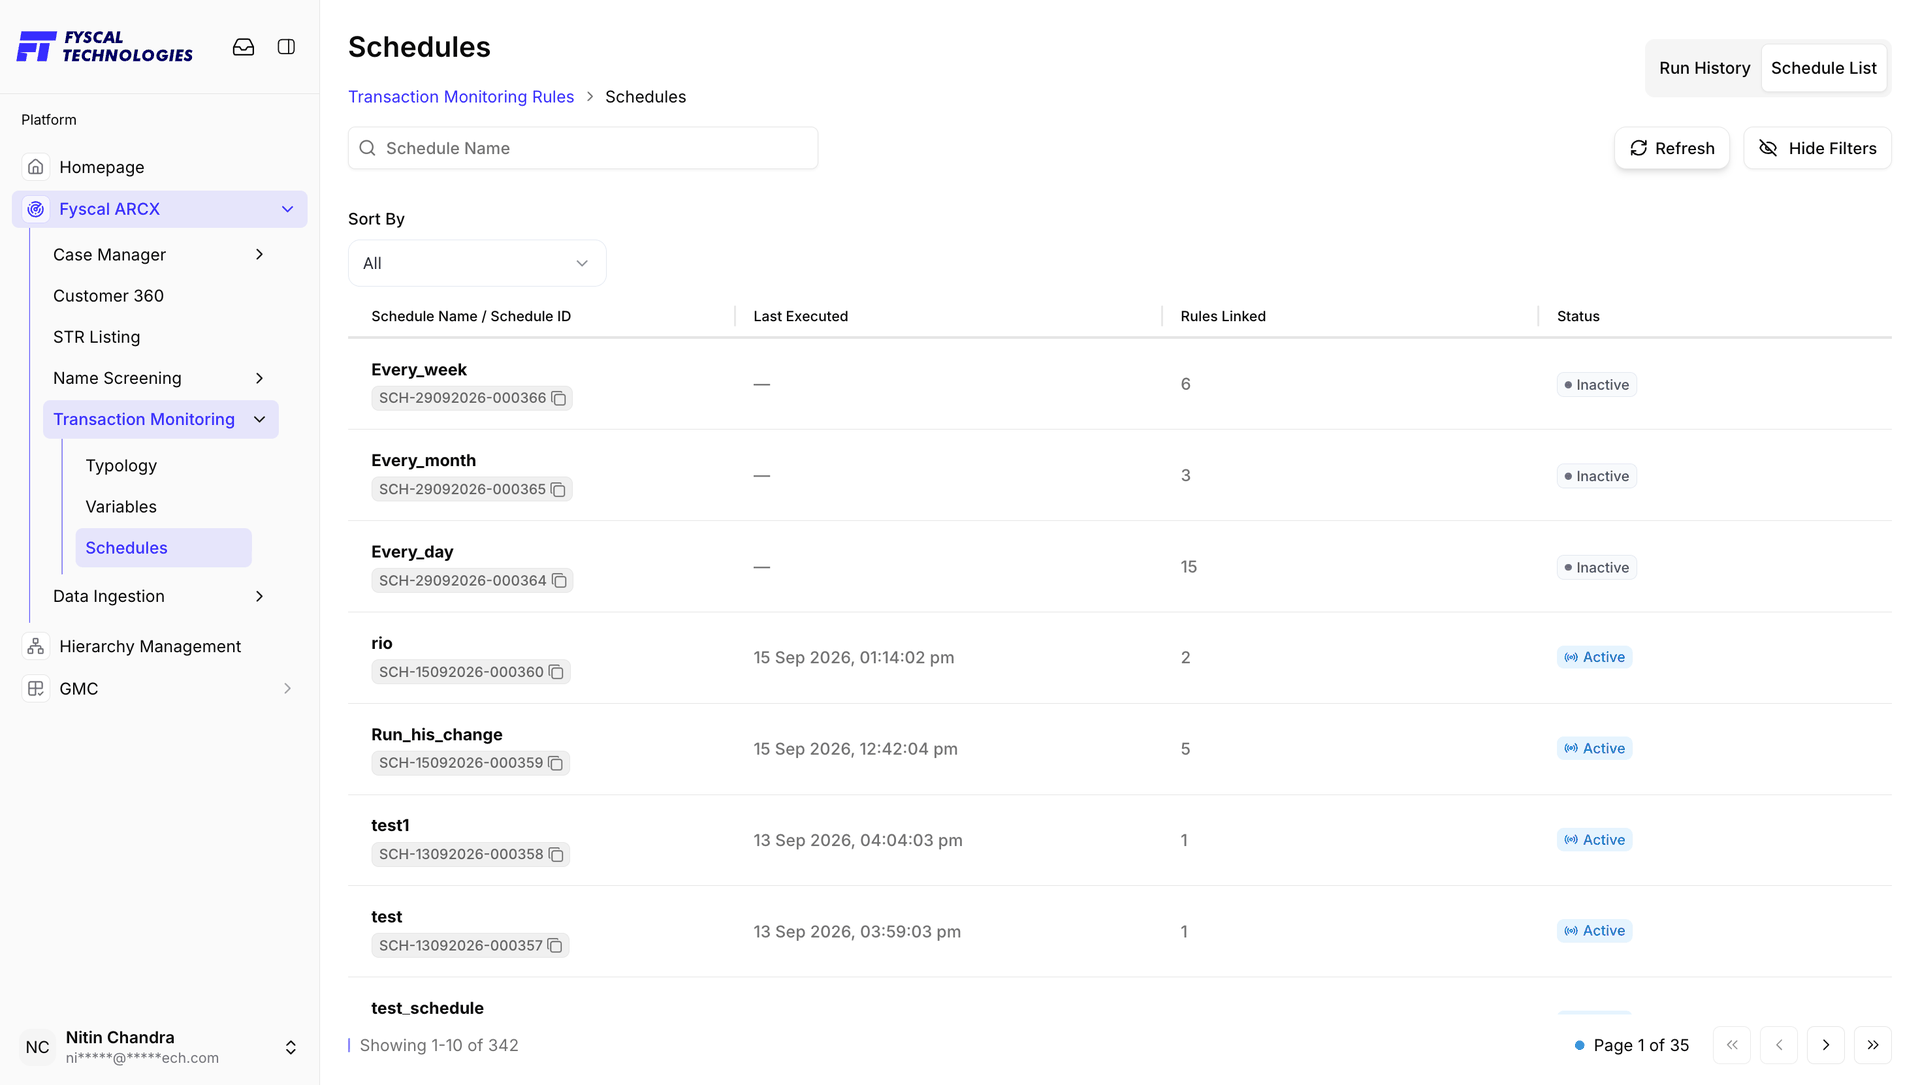Copy schedule ID SCH-29092026-000366
This screenshot has width=1920, height=1085.
coord(559,398)
